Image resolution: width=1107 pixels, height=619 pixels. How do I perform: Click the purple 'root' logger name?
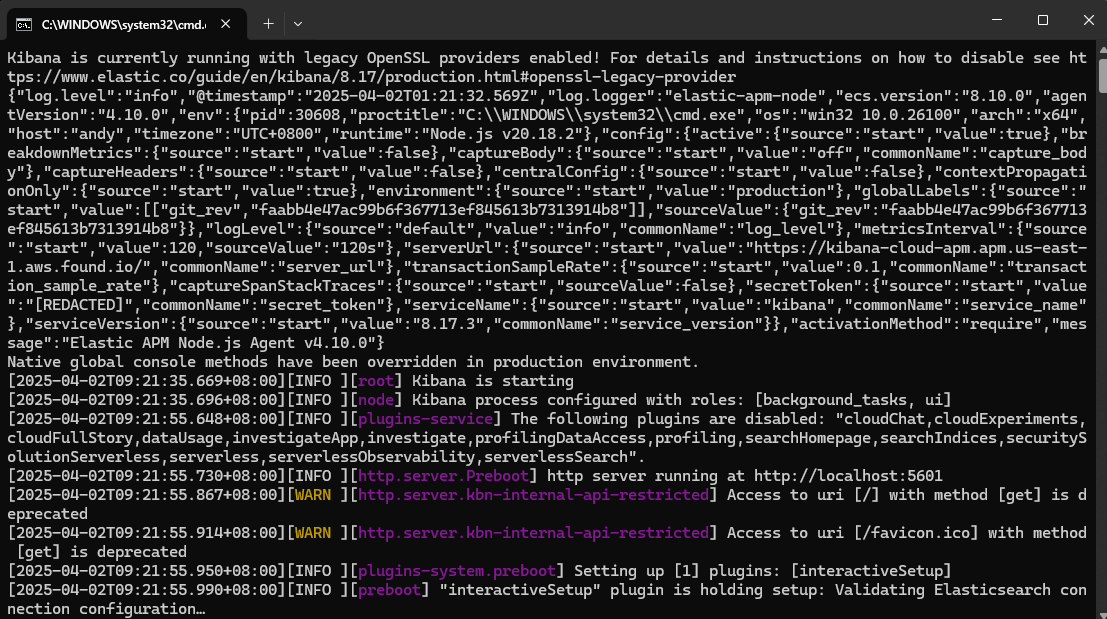click(376, 381)
